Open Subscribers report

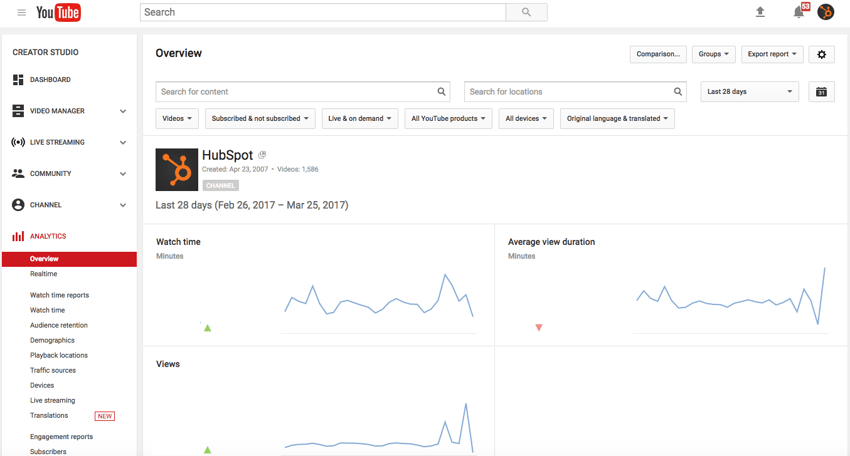(x=48, y=452)
